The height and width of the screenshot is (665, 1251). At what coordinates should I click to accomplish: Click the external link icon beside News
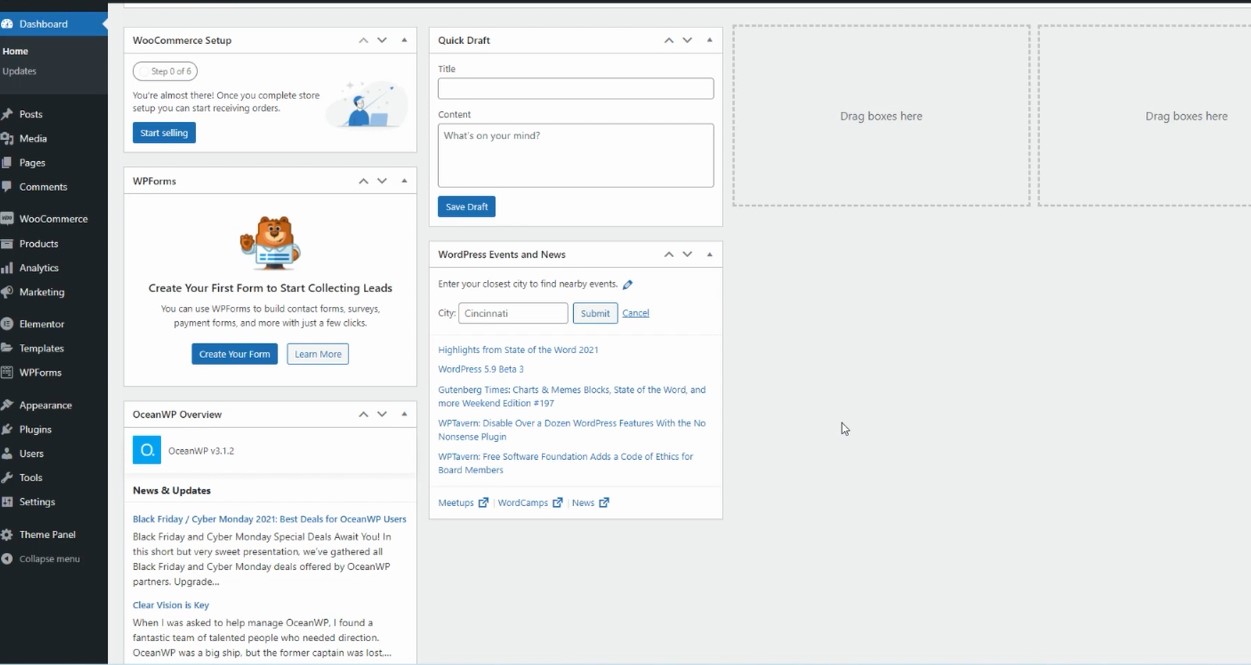604,502
